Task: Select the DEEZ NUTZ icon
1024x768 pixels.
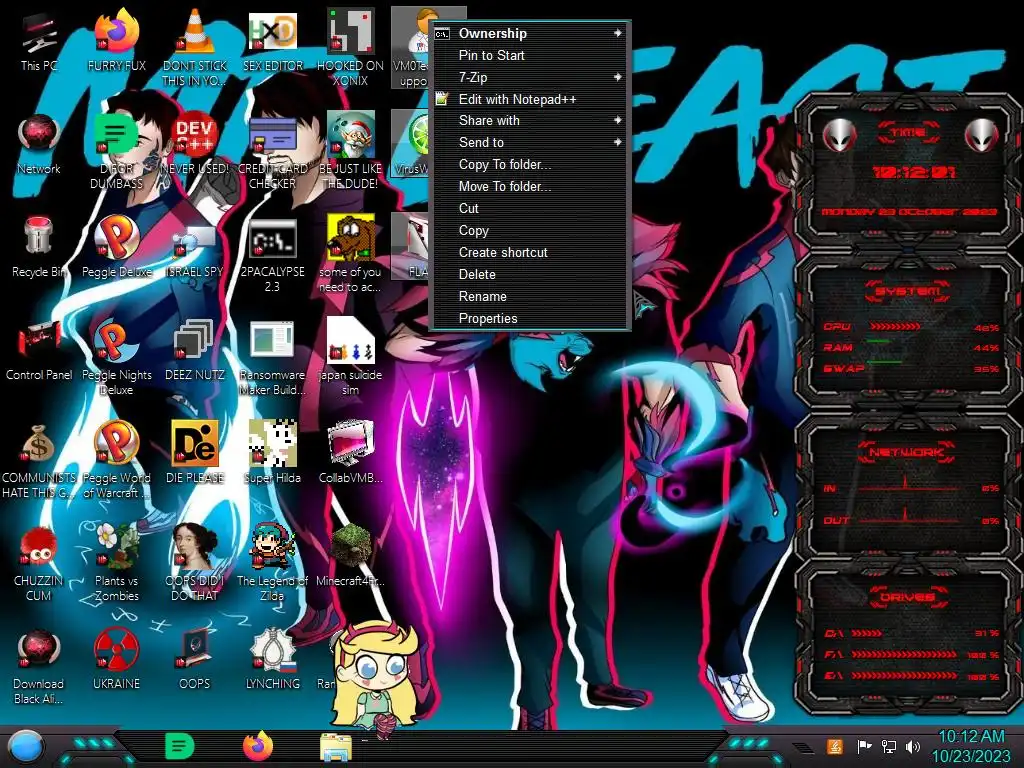Action: pyautogui.click(x=195, y=350)
